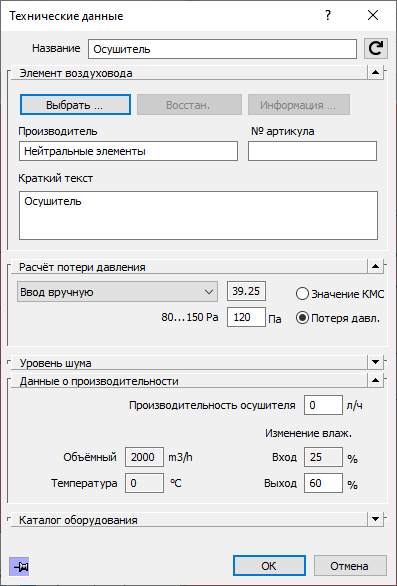The image size is (397, 586).
Task: Click the KMC value field 39.25
Action: pos(246,292)
